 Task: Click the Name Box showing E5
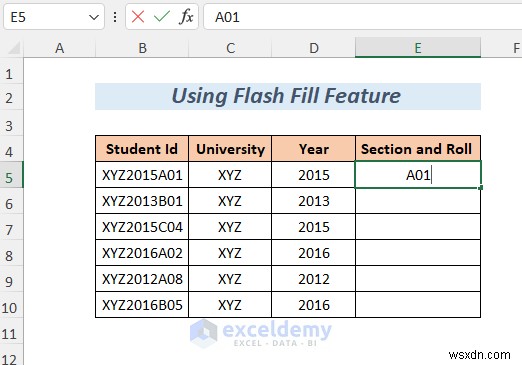[54, 17]
